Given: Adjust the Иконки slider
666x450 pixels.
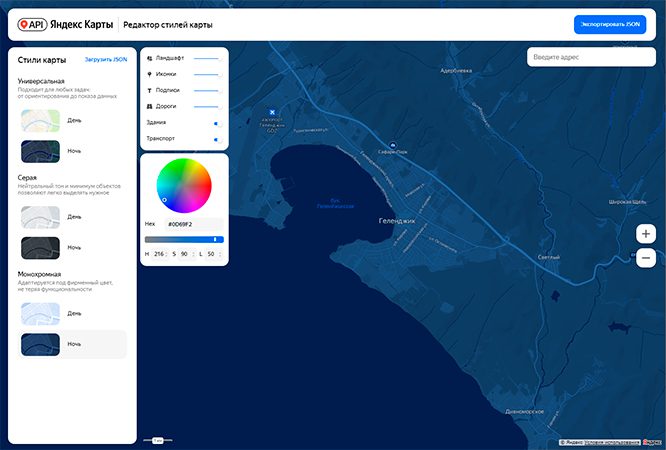Looking at the screenshot, I should pos(208,75).
